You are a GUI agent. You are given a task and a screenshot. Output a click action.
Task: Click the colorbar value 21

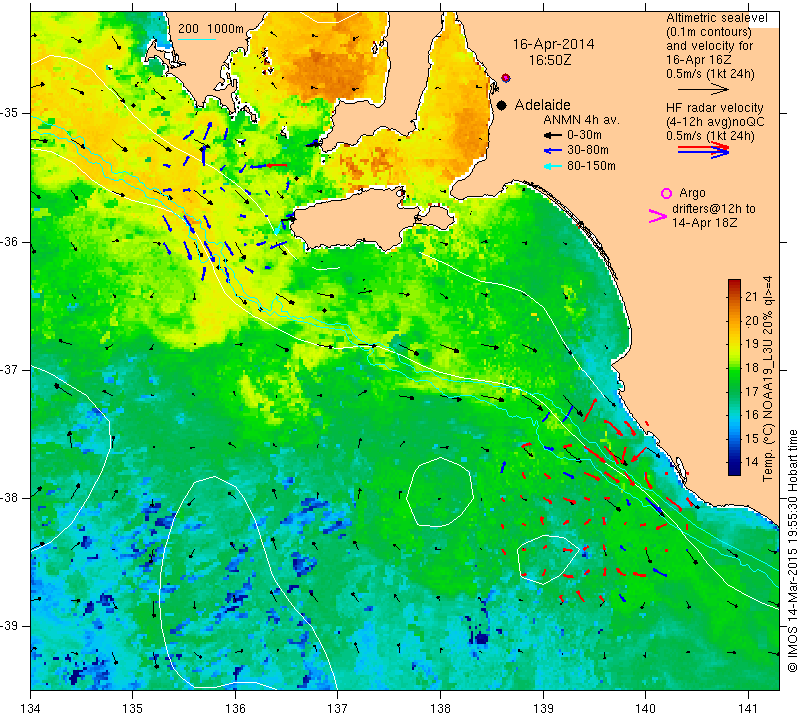tap(752, 297)
